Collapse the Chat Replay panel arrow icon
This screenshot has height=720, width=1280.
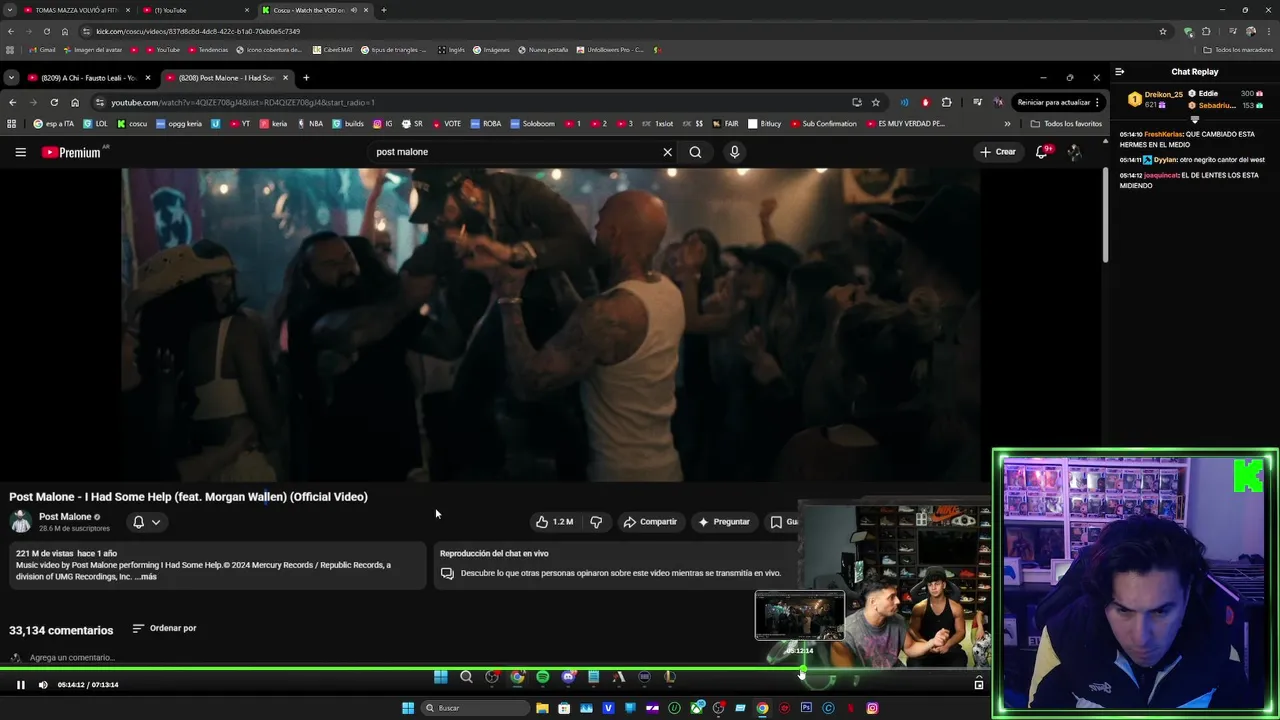coord(1120,72)
